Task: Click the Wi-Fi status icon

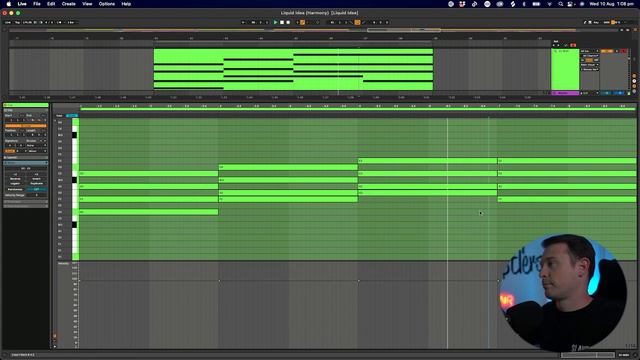Action: coord(549,4)
